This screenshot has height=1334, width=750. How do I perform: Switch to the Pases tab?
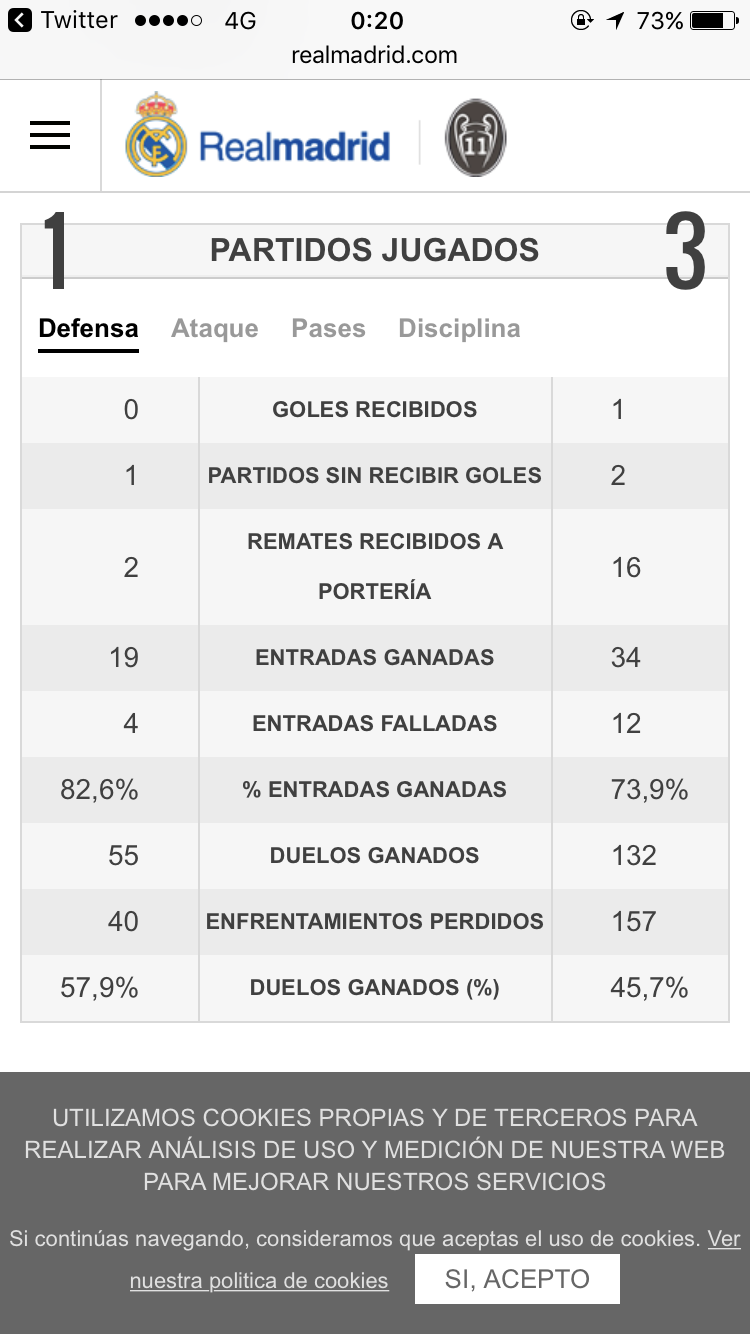328,329
